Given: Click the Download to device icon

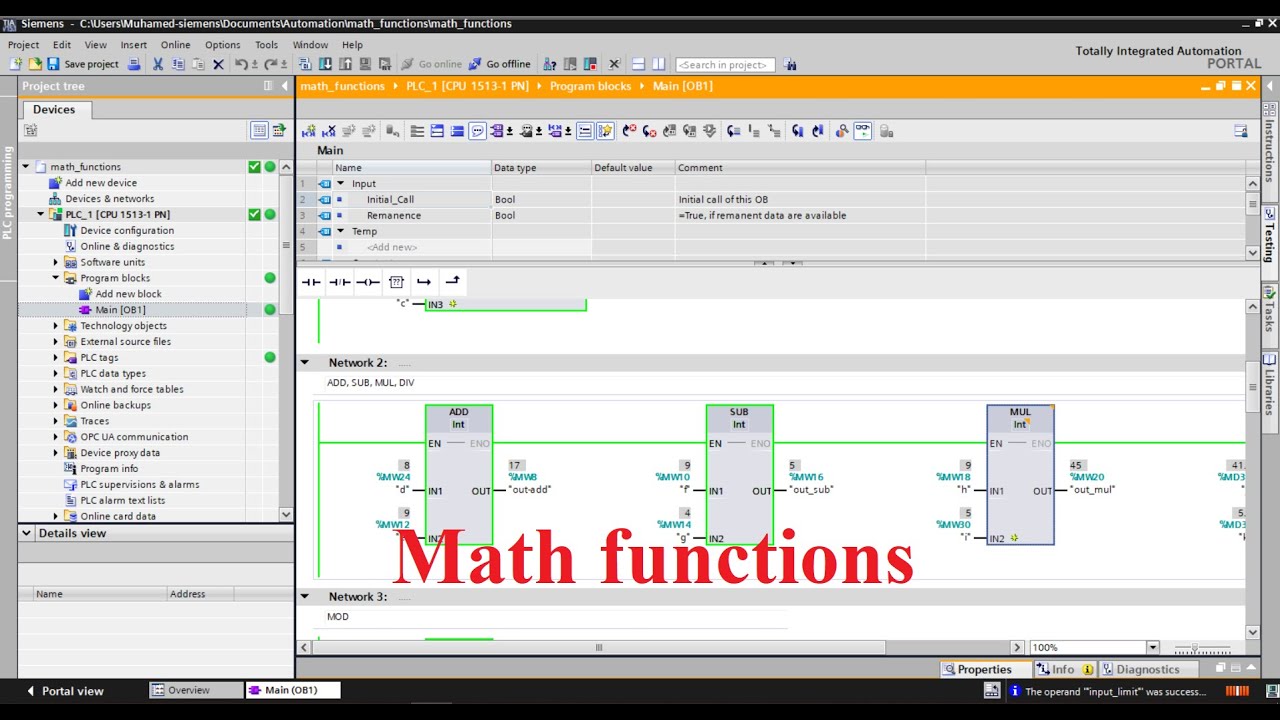Looking at the screenshot, I should [x=325, y=64].
